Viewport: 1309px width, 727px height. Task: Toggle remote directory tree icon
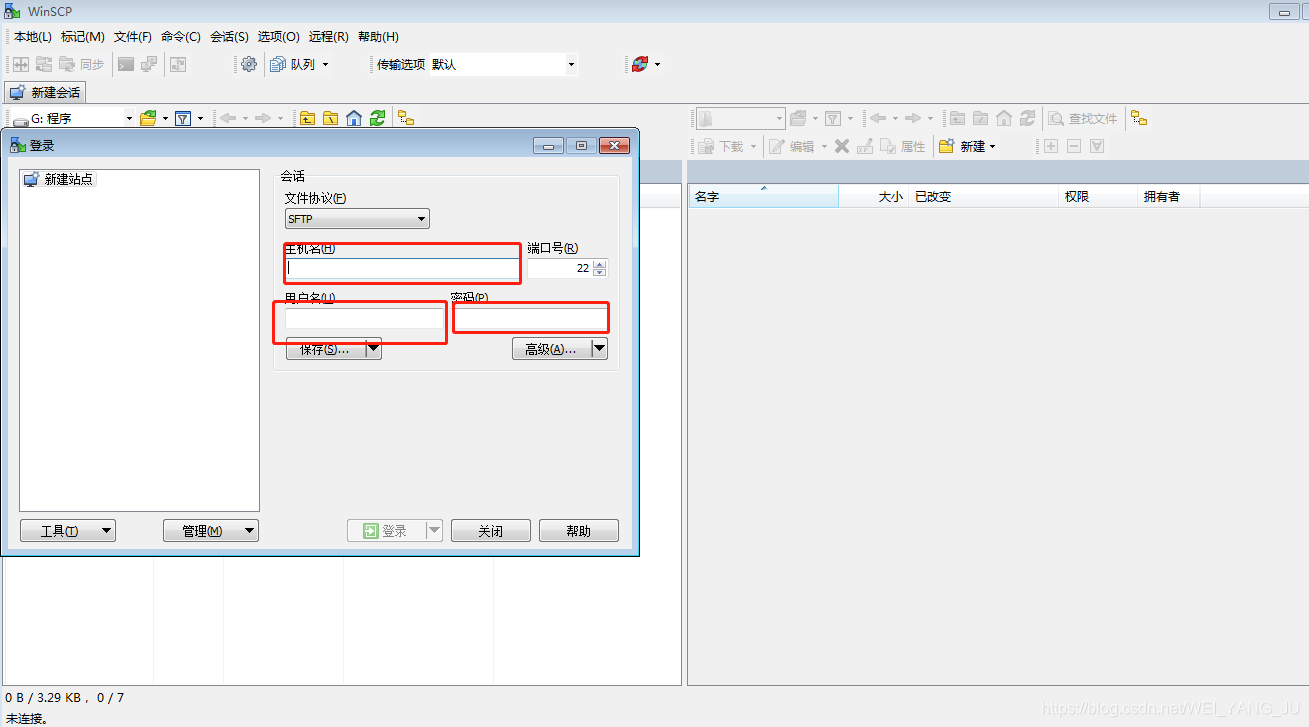1138,118
